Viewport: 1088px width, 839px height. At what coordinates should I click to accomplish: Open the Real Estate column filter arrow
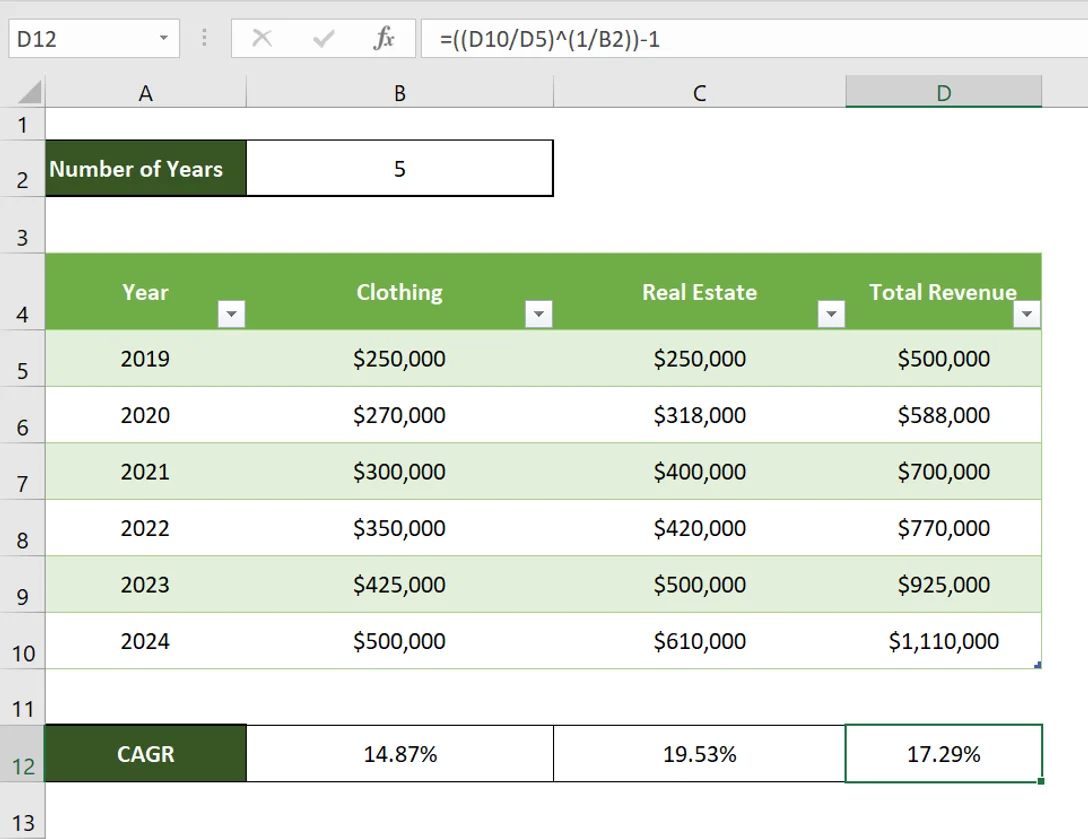[832, 314]
